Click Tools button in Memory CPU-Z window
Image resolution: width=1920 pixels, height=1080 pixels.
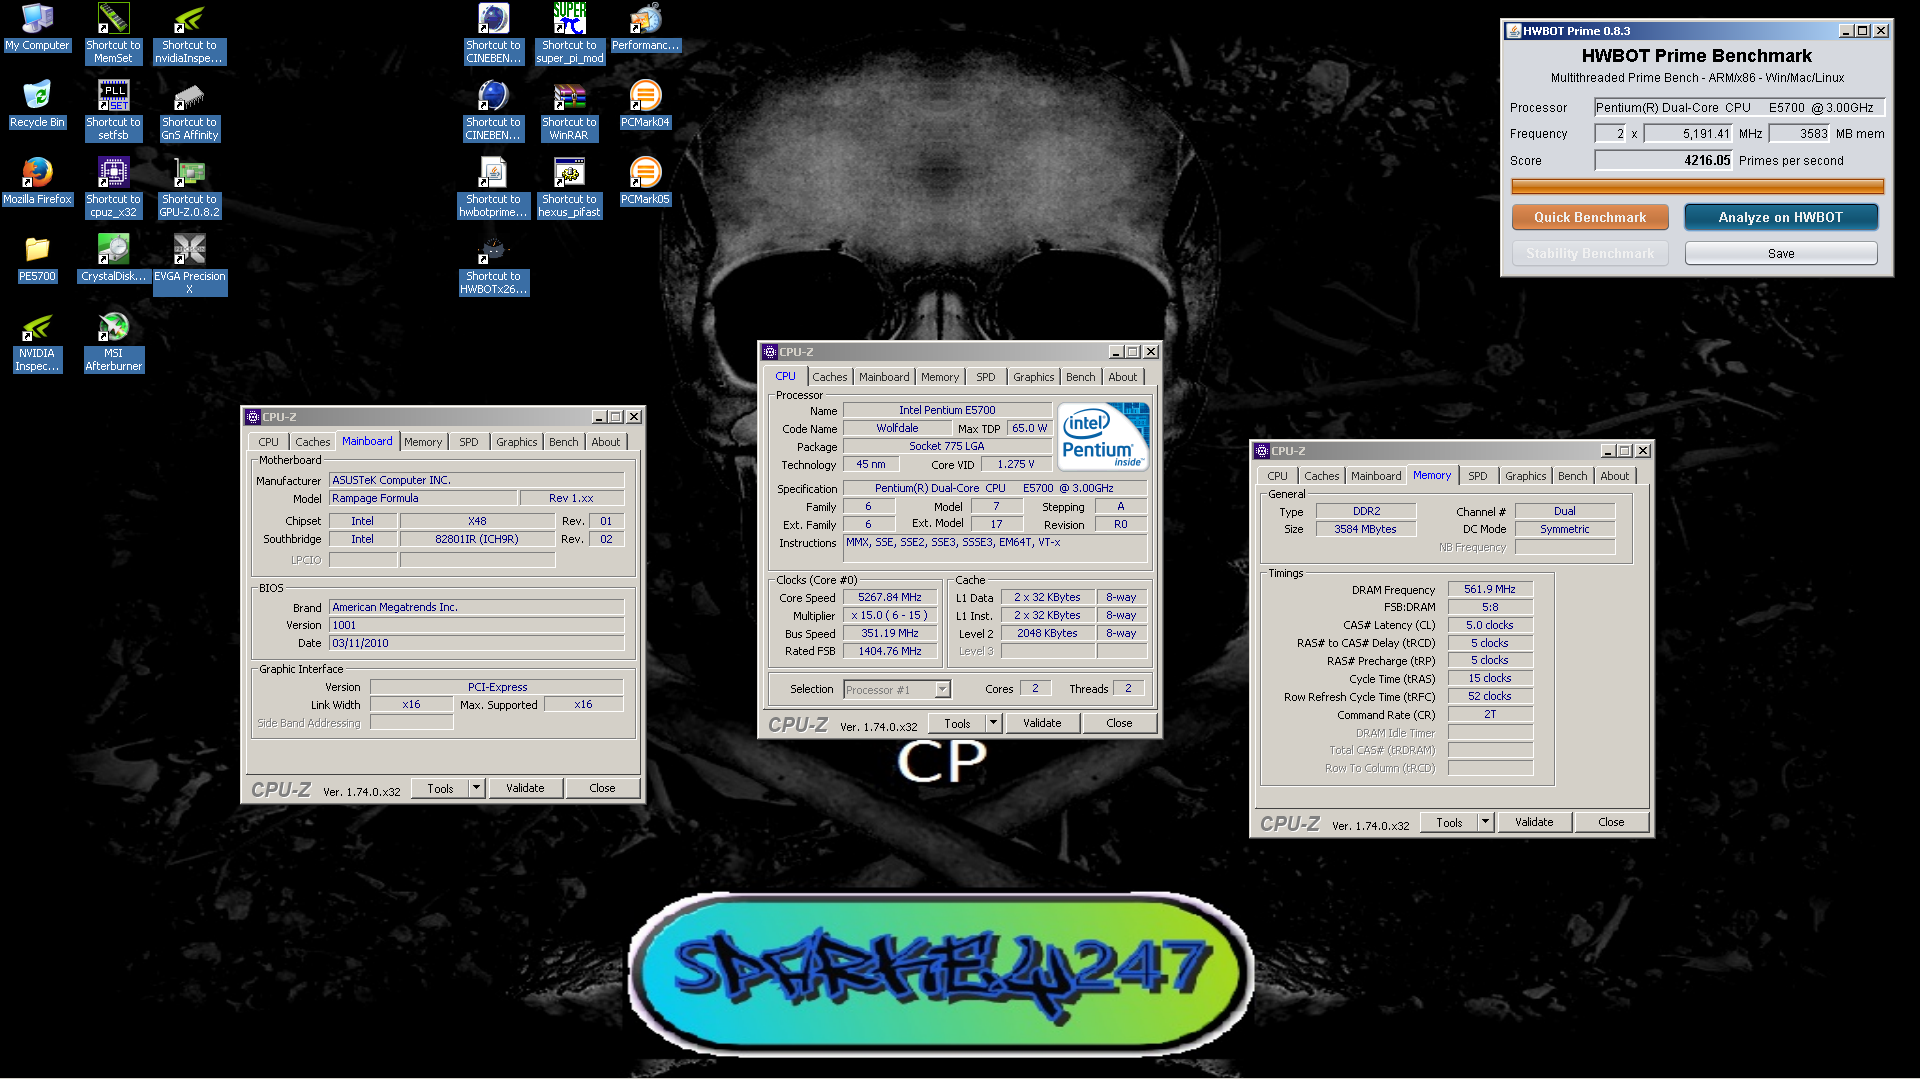tap(1449, 822)
